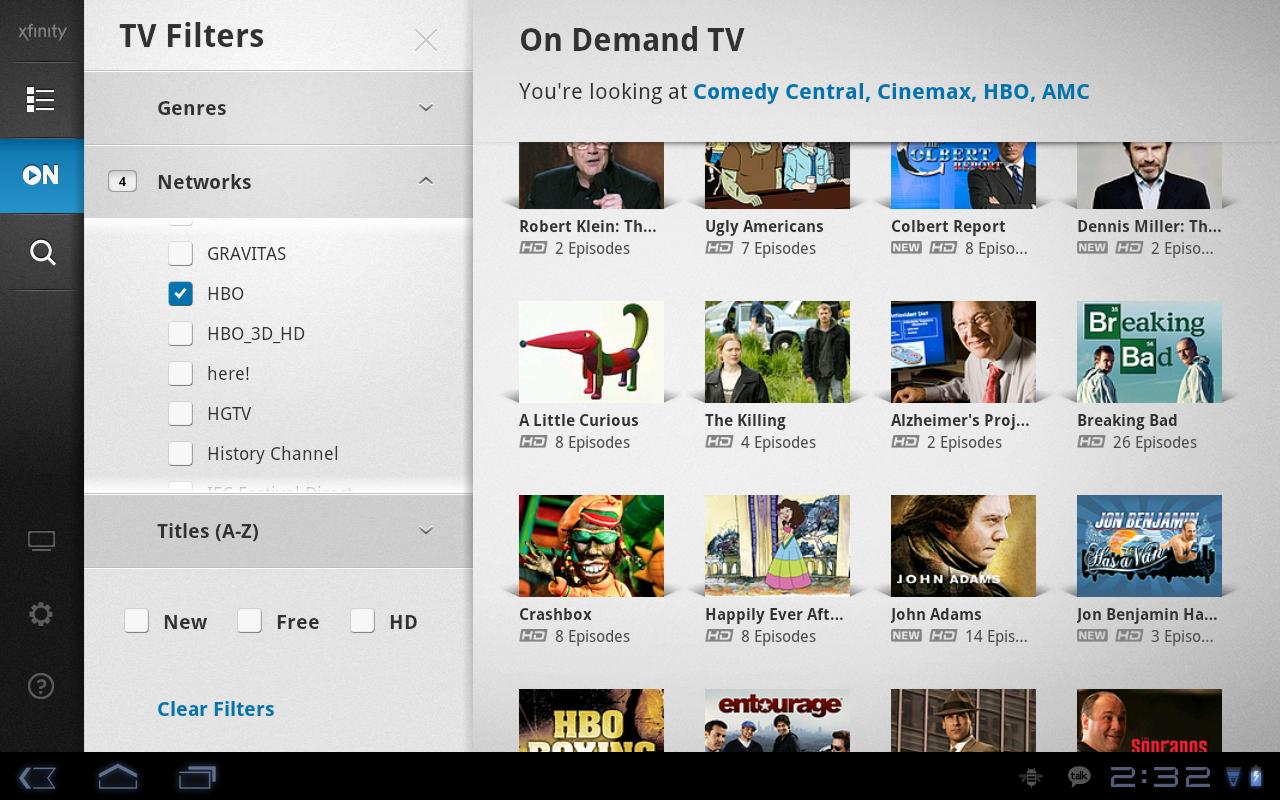Open the help question mark icon
This screenshot has width=1280, height=800.
[41, 686]
